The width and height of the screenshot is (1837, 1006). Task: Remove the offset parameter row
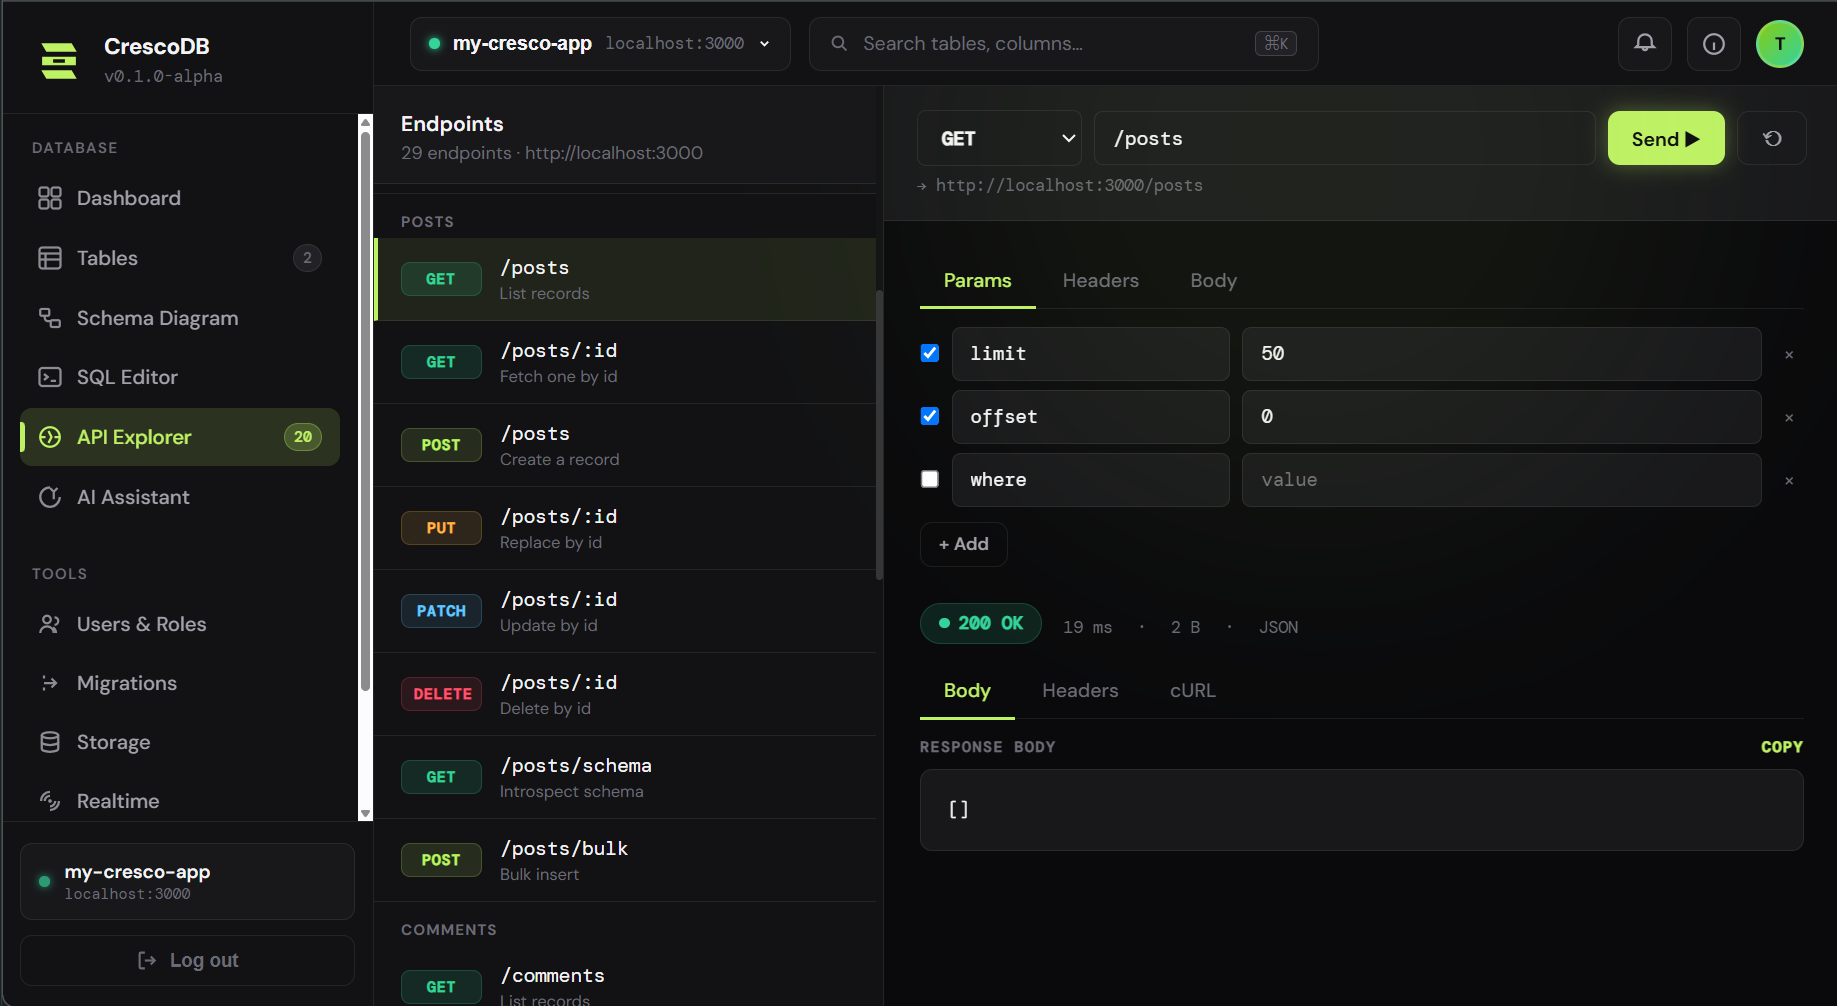click(1789, 418)
